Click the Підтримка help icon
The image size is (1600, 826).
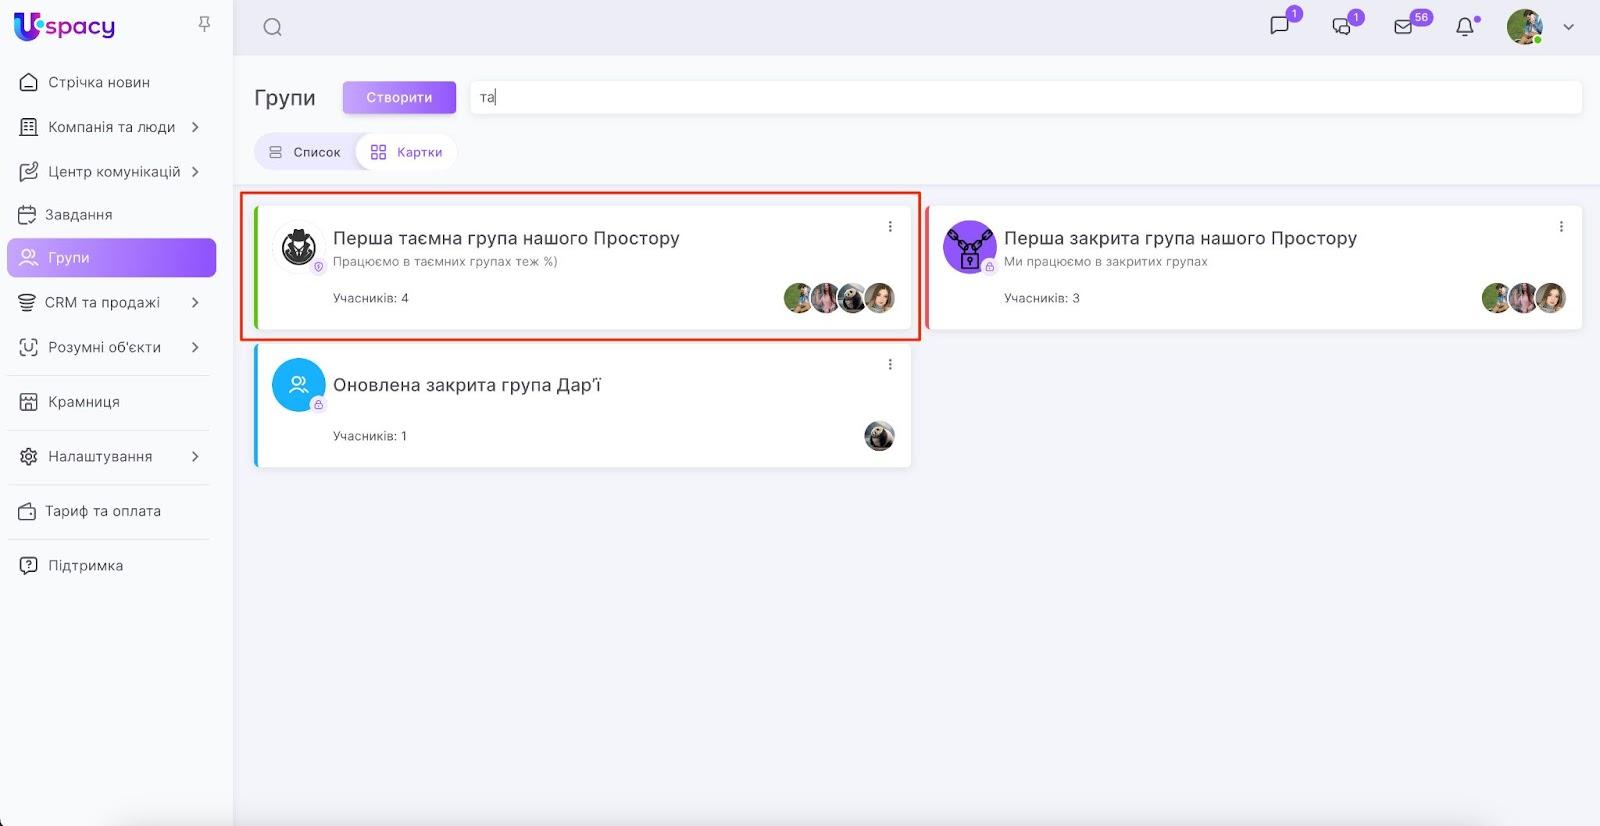click(29, 566)
